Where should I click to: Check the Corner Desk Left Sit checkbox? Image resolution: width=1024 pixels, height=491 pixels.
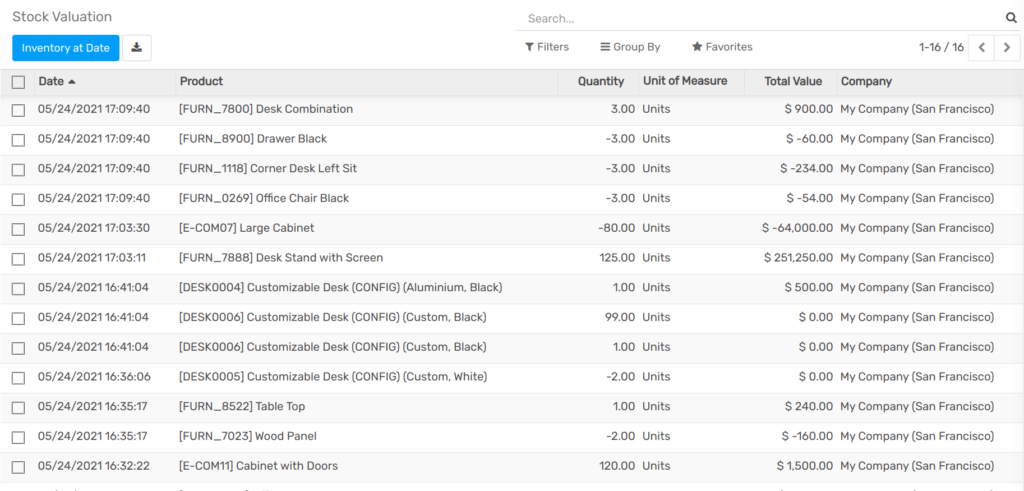pos(18,170)
